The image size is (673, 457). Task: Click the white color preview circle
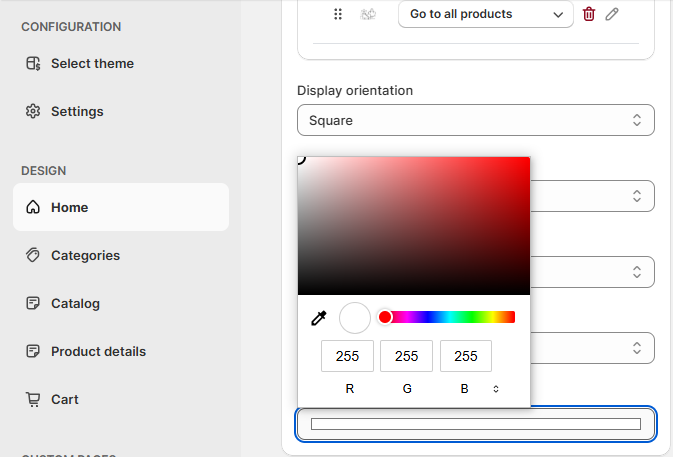pos(355,318)
